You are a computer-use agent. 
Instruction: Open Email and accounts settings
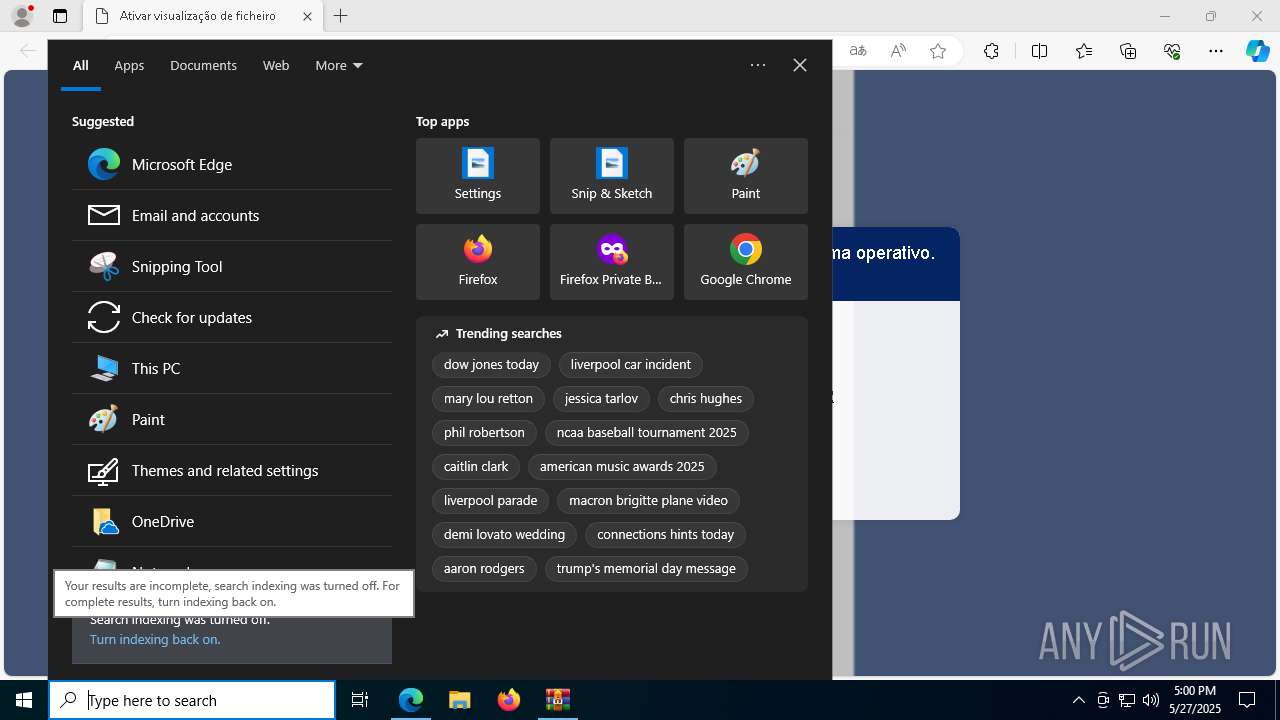point(232,215)
